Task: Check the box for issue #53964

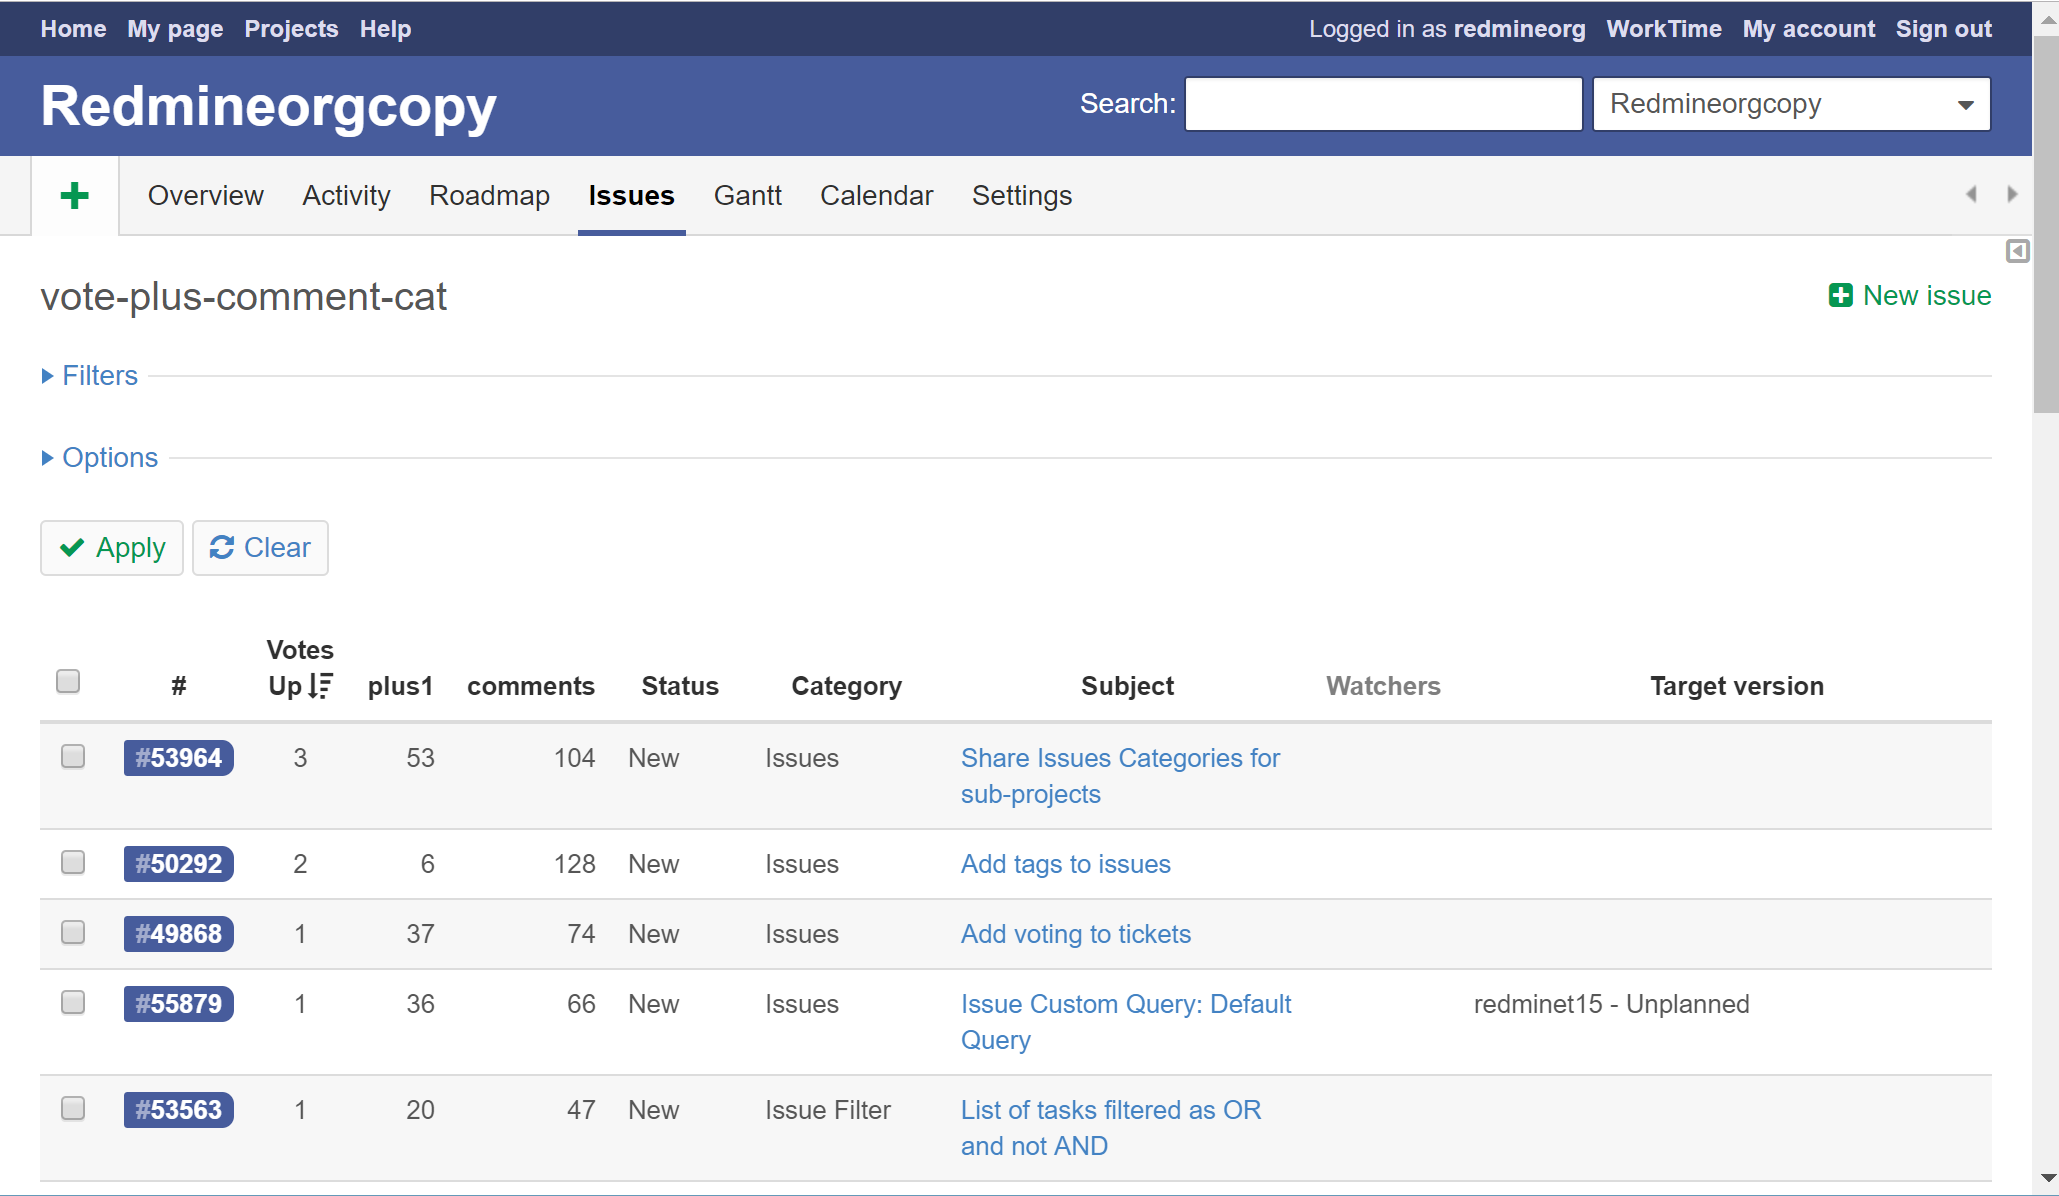Action: [73, 756]
